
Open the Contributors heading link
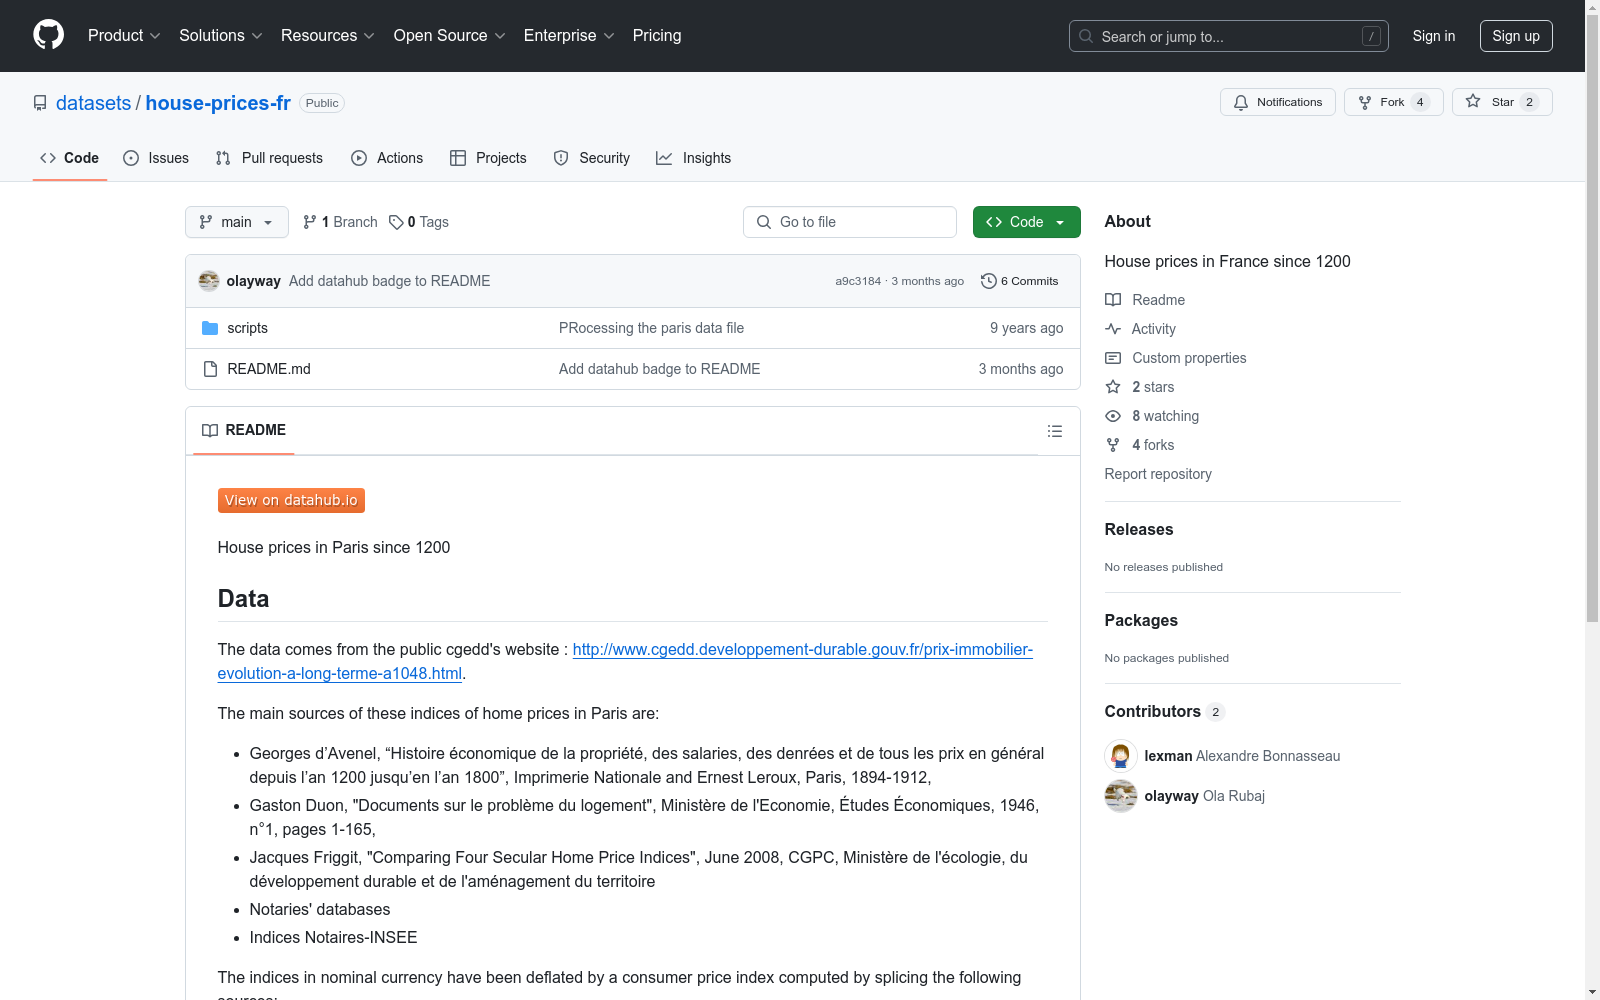1164,711
